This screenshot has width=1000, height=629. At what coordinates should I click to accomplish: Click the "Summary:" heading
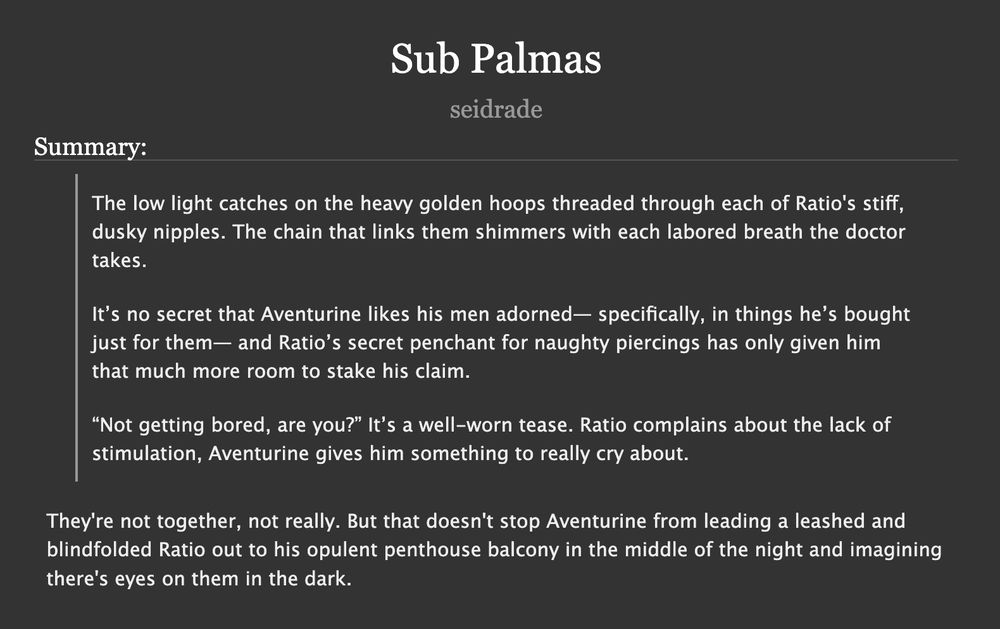[90, 147]
